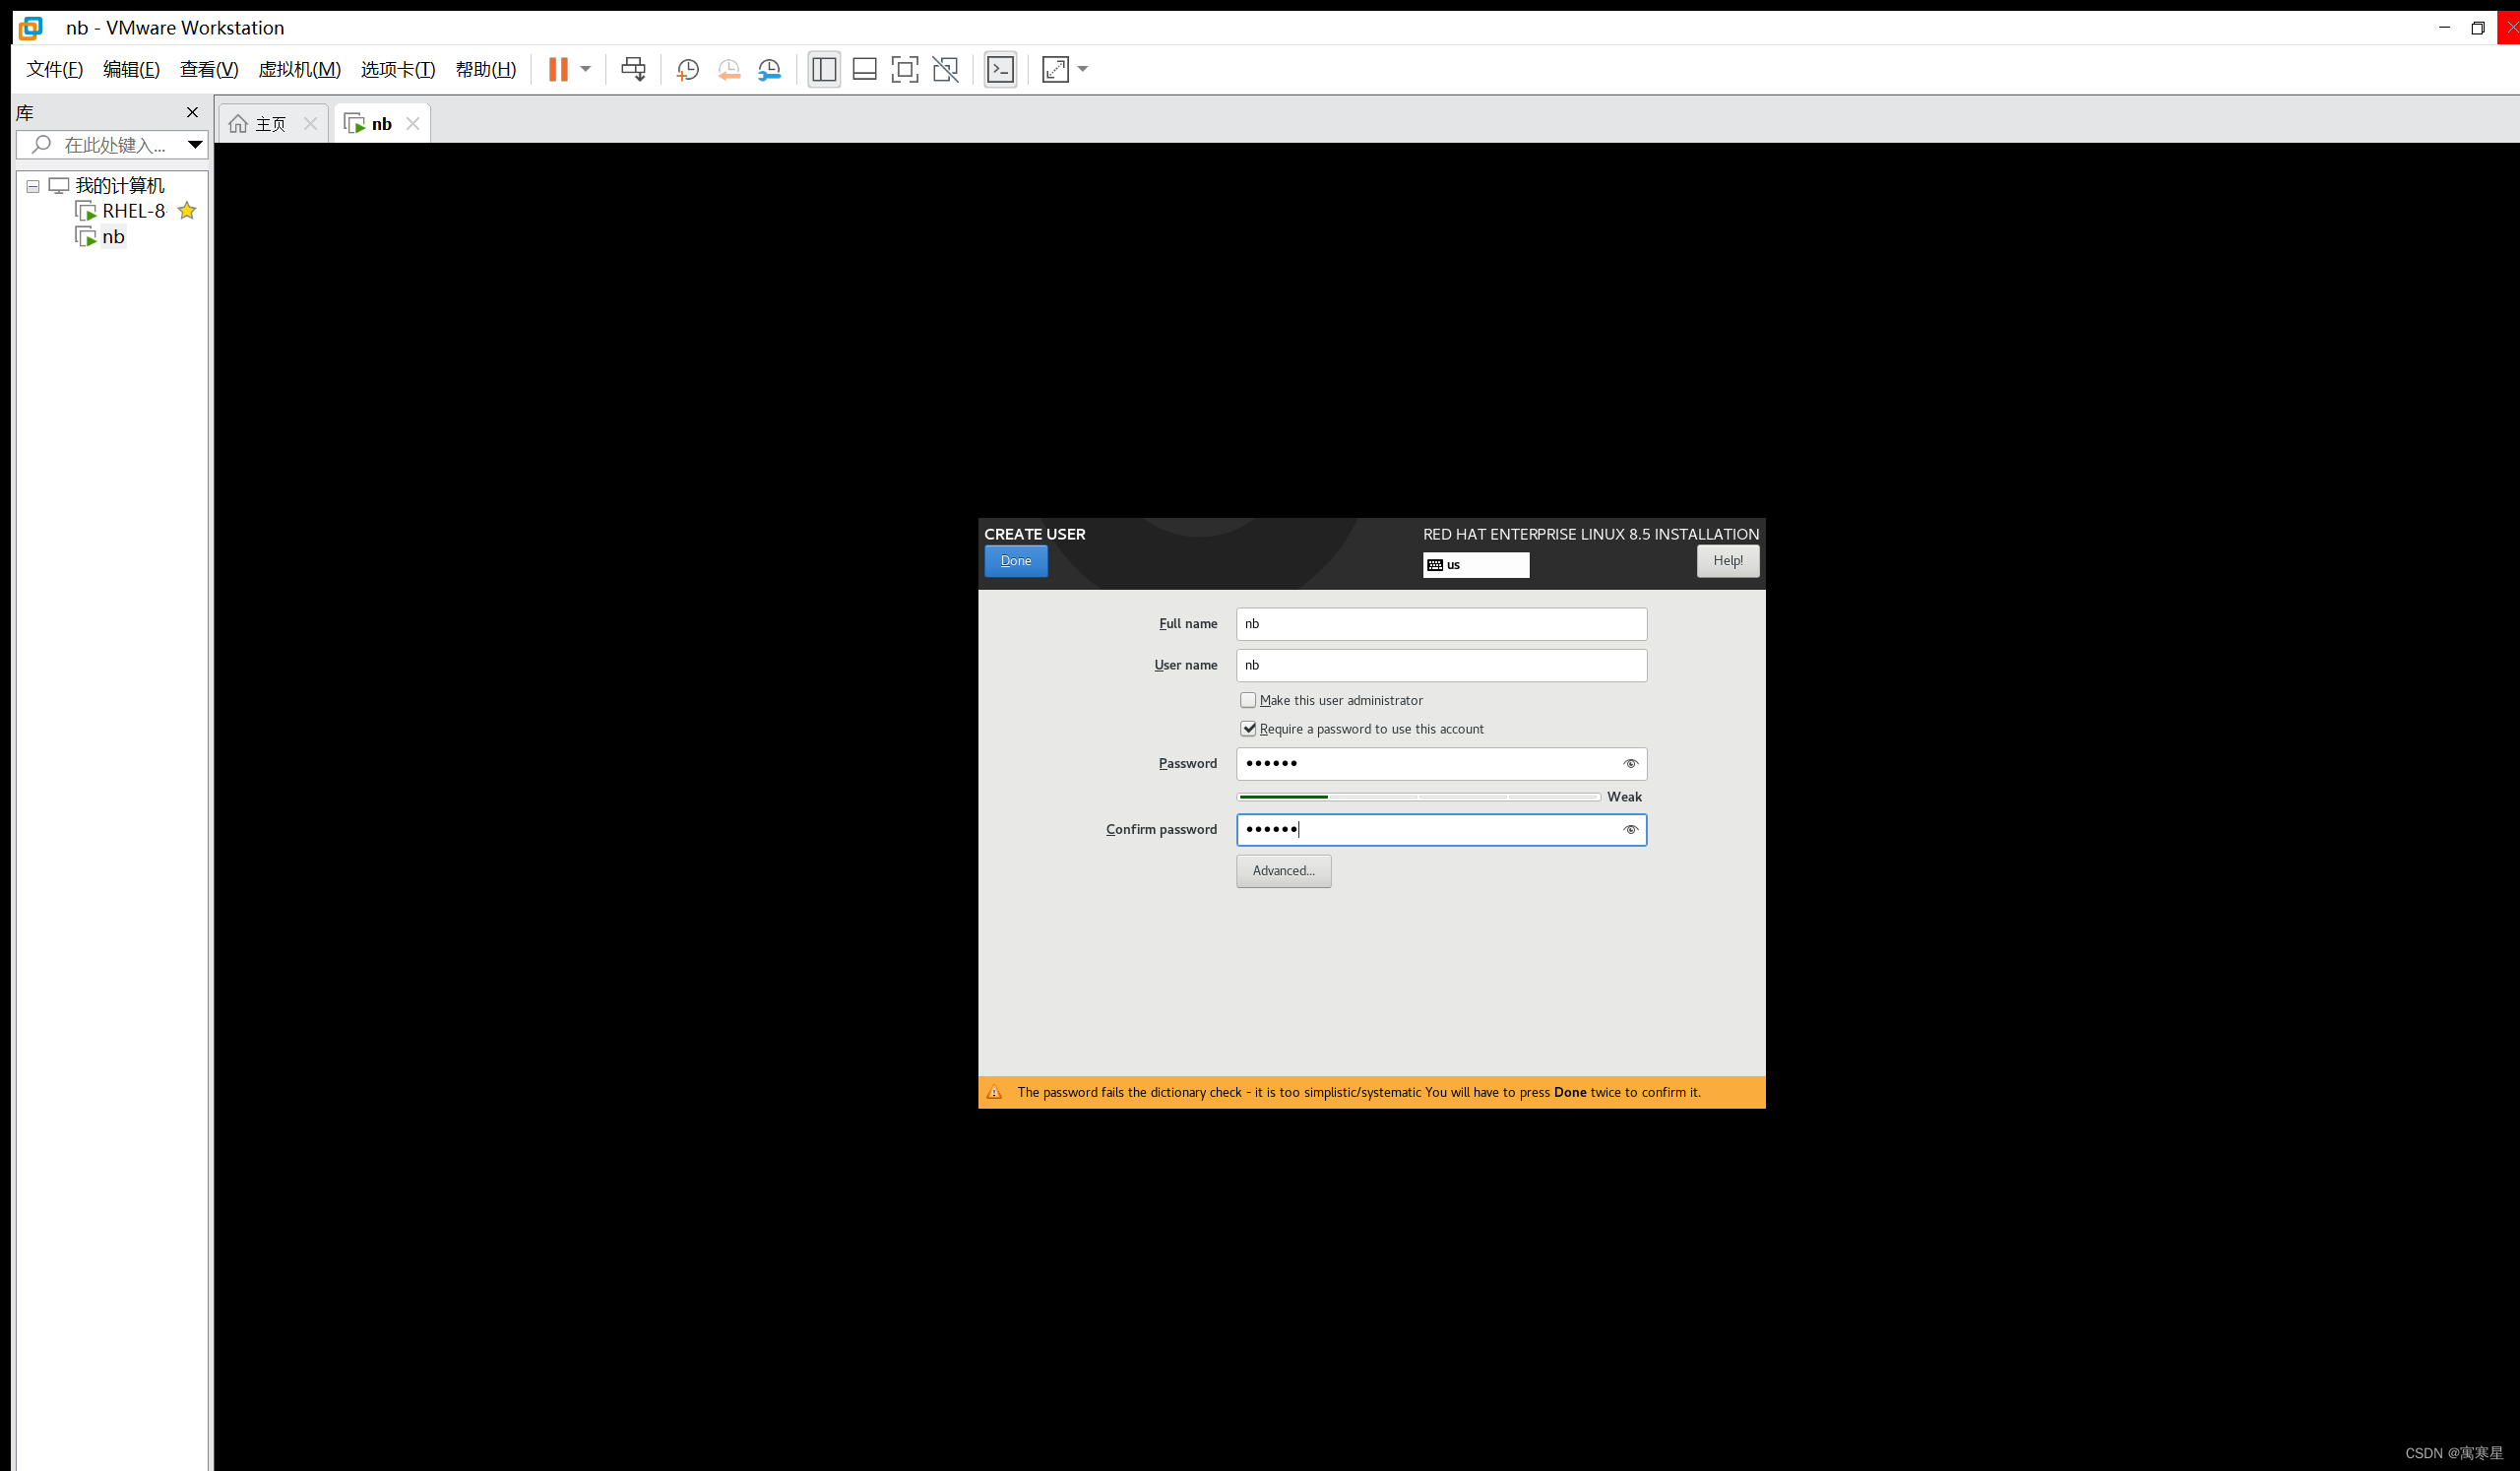The width and height of the screenshot is (2520, 1471).
Task: Click the Unity mode icon
Action: coord(945,69)
